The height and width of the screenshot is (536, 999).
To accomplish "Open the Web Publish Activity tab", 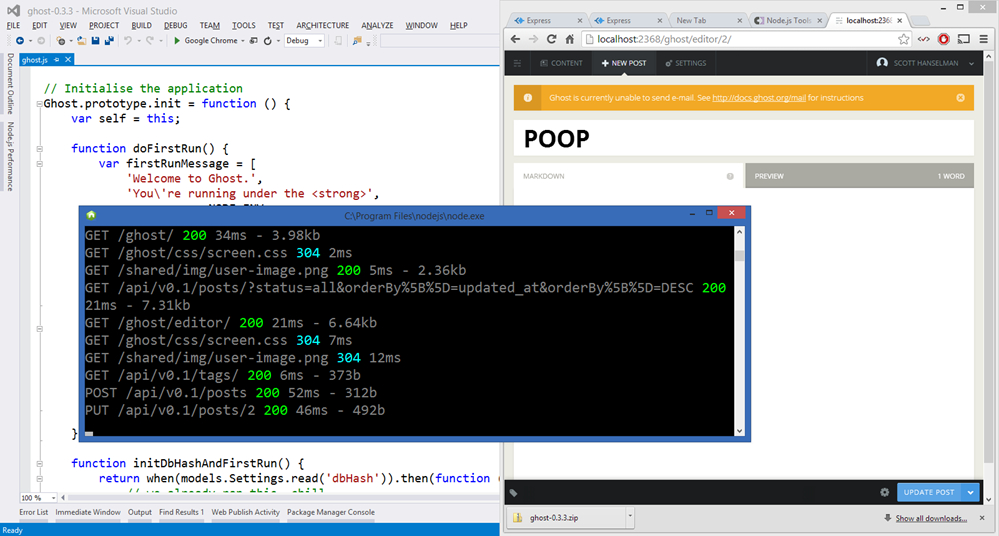I will pyautogui.click(x=245, y=512).
